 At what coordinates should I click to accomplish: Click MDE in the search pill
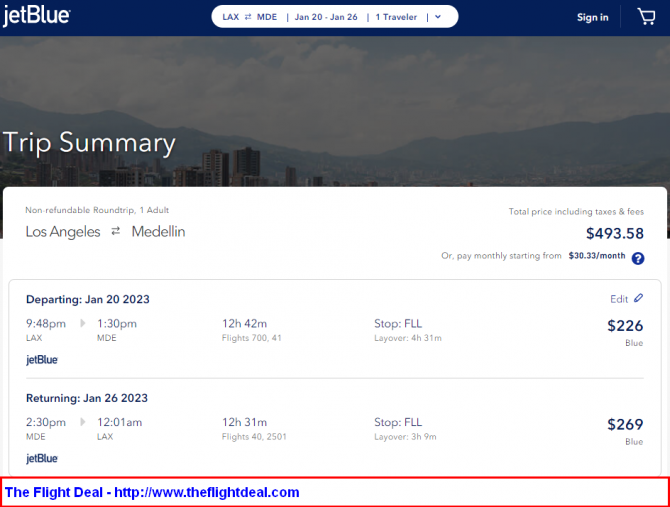click(267, 17)
